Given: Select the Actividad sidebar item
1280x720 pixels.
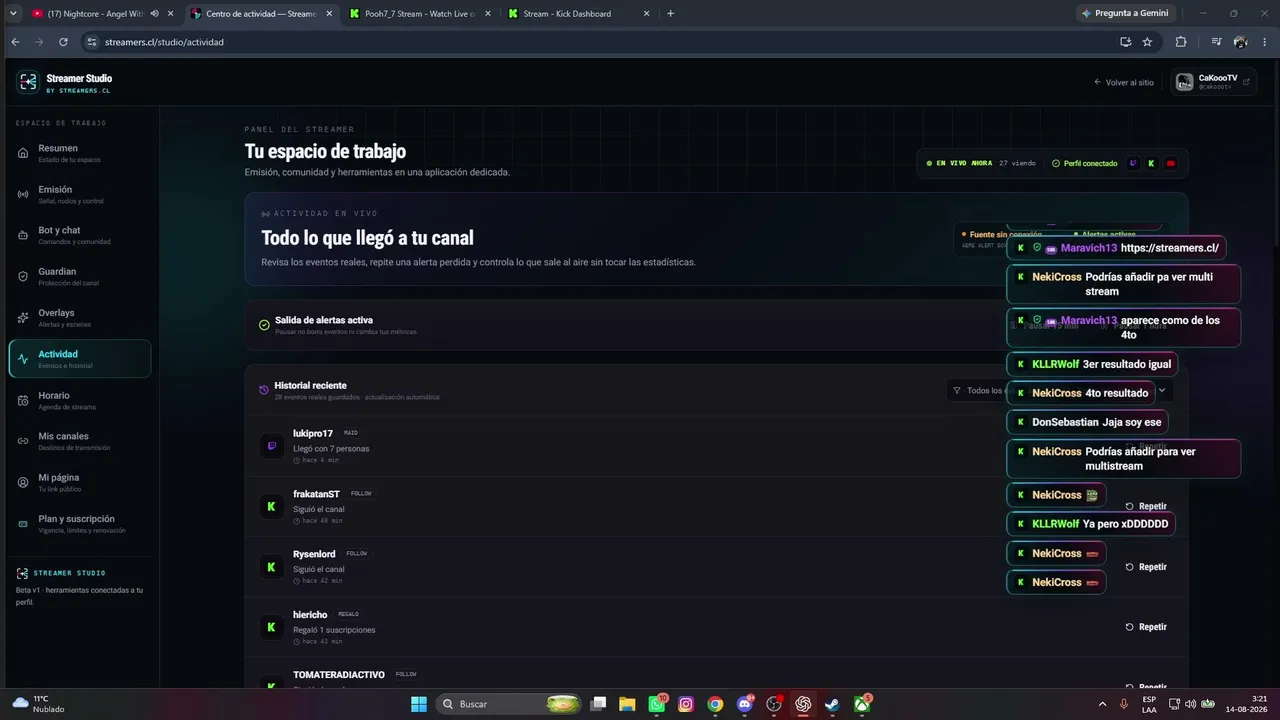Looking at the screenshot, I should pos(80,359).
